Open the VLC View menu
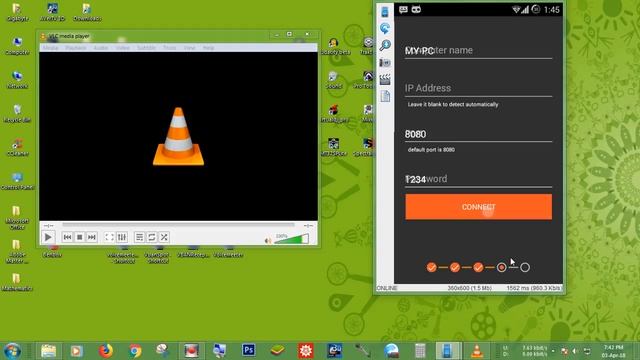 [189, 48]
